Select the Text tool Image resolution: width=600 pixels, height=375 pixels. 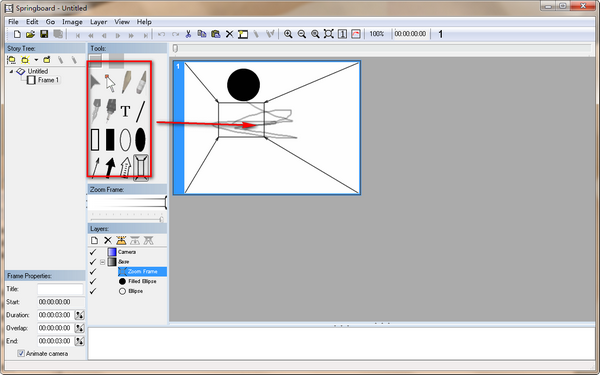125,111
